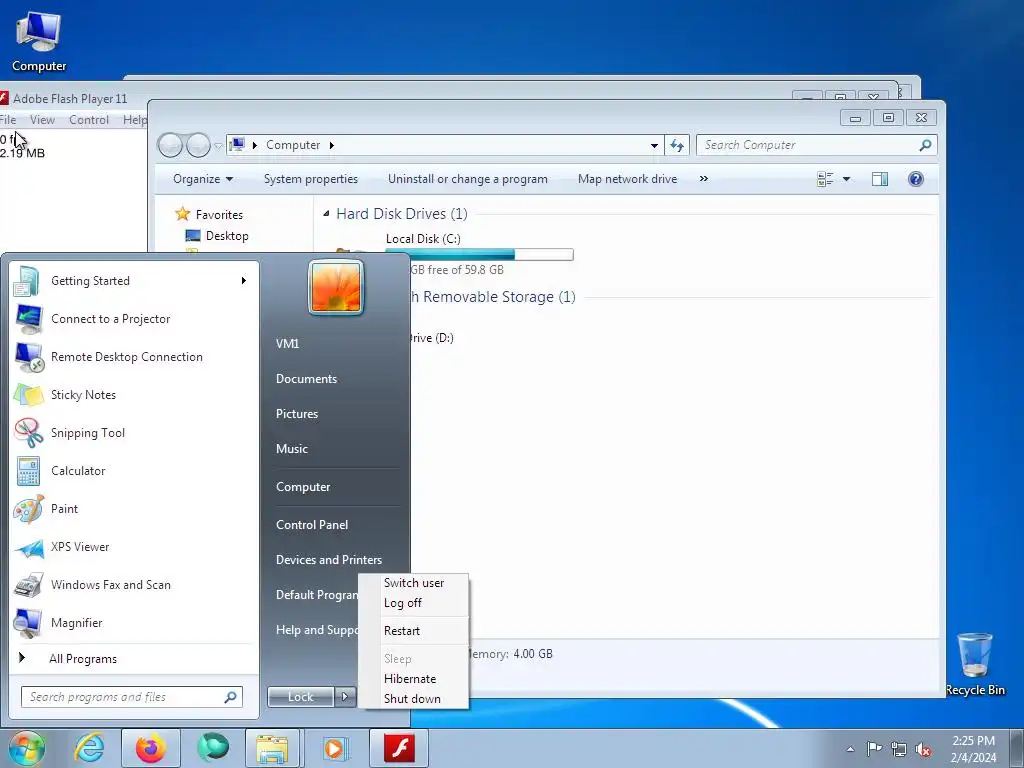This screenshot has width=1024, height=768.
Task: Click Uninstall or change a program
Action: (468, 179)
